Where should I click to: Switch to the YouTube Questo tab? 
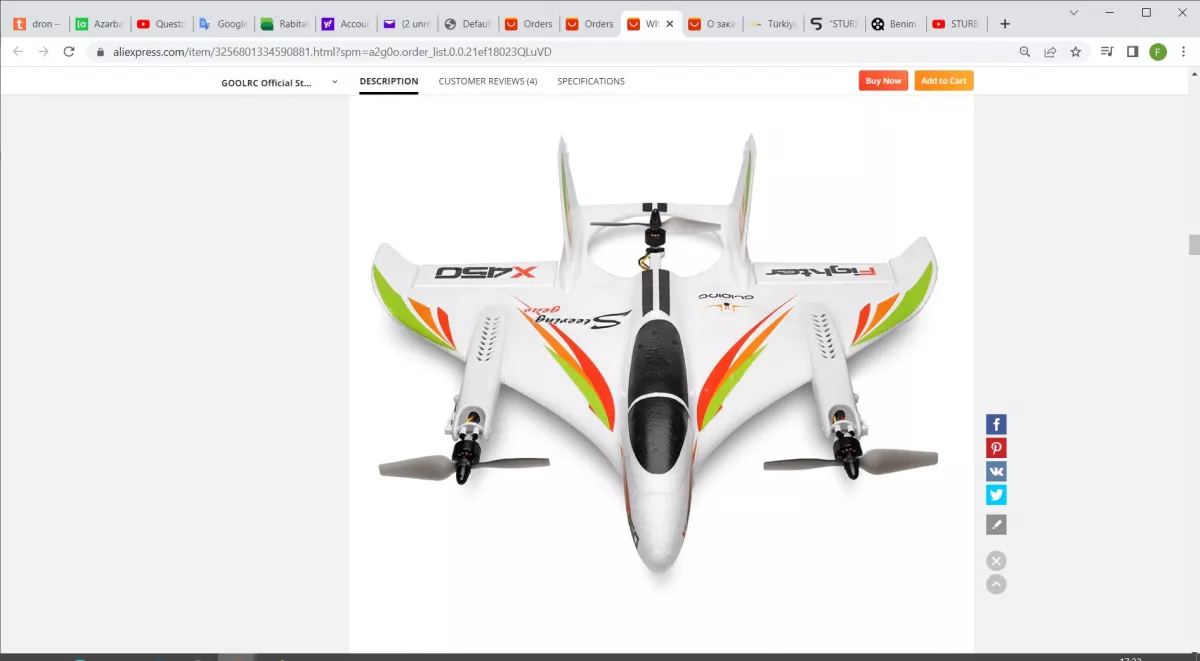pyautogui.click(x=160, y=24)
